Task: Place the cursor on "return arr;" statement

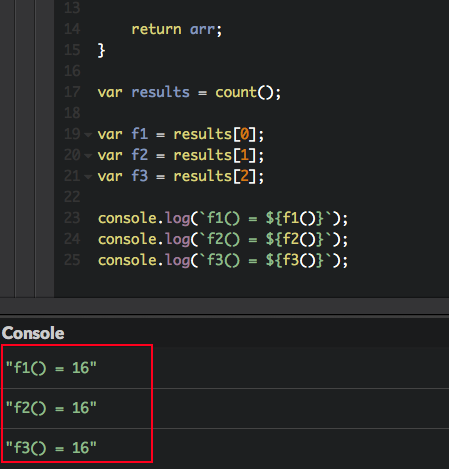Action: point(177,29)
